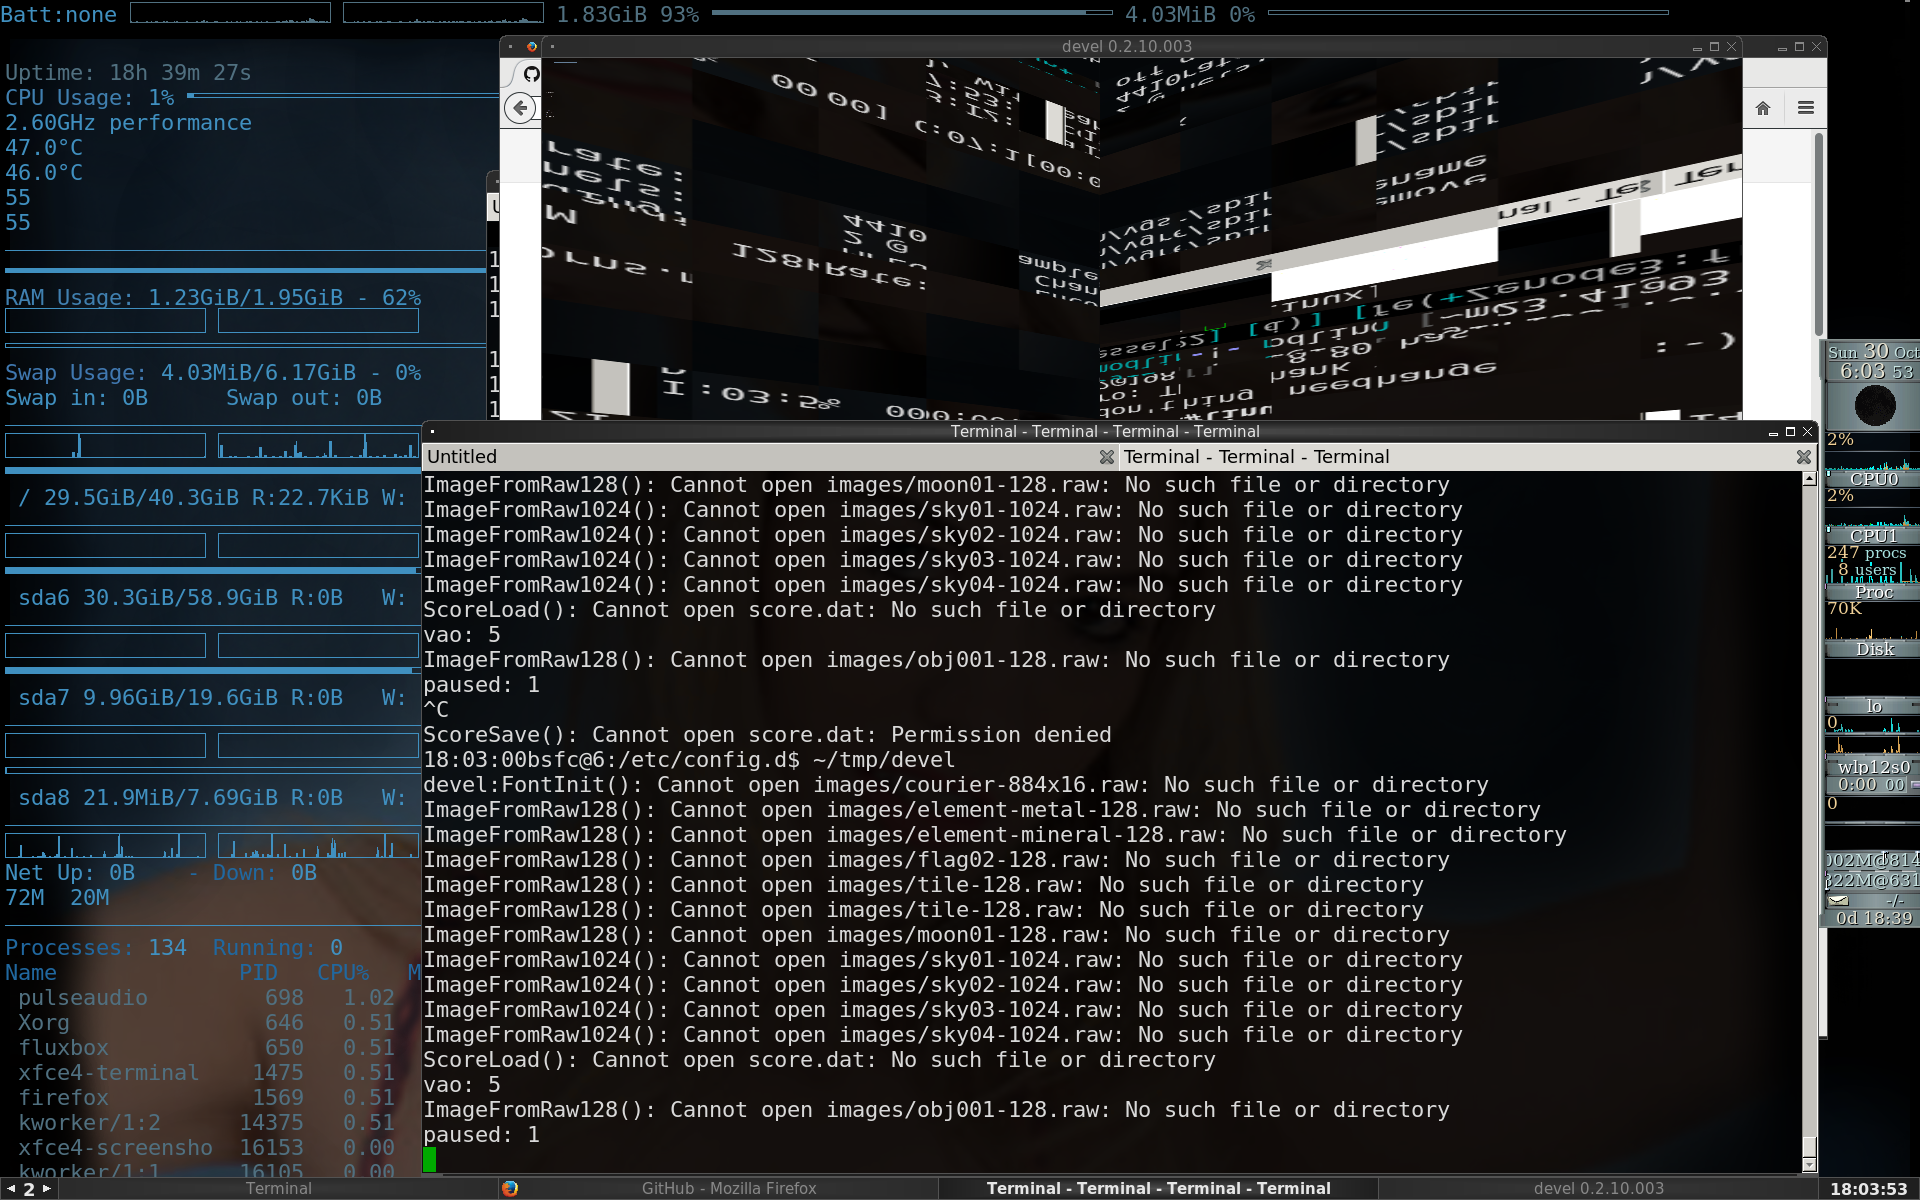The image size is (1920, 1200).
Task: Click the 'Sun 30 Oct' date display
Action: tap(1873, 352)
